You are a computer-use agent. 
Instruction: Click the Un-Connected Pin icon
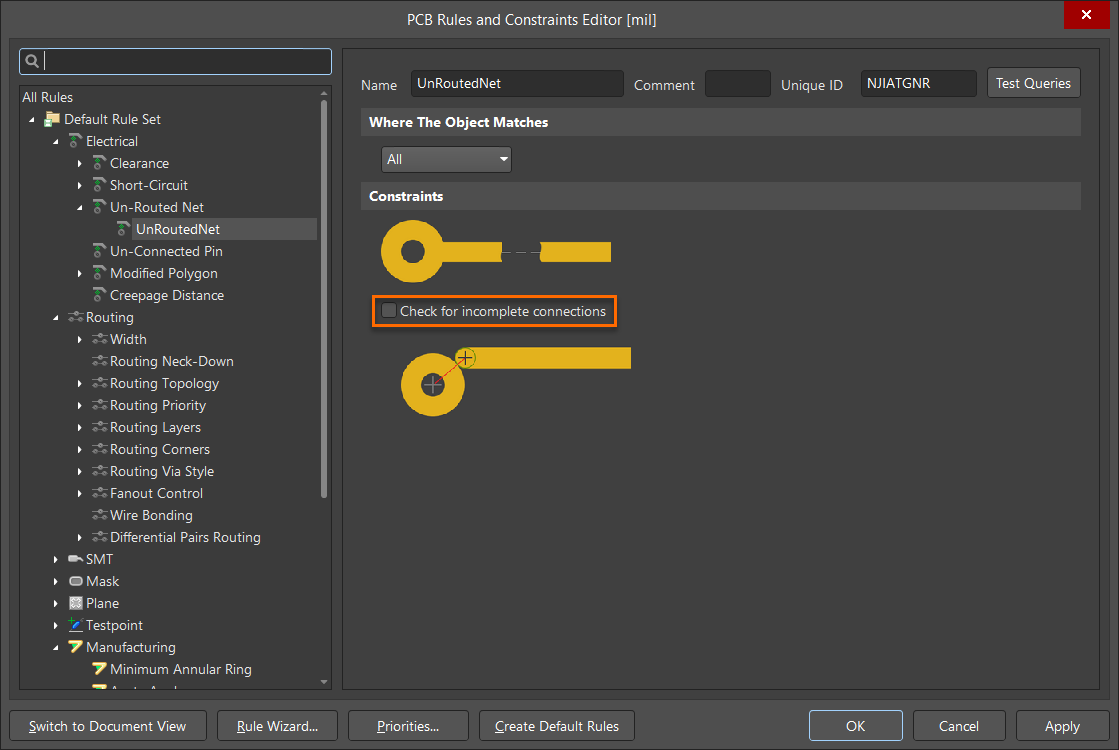click(x=99, y=251)
